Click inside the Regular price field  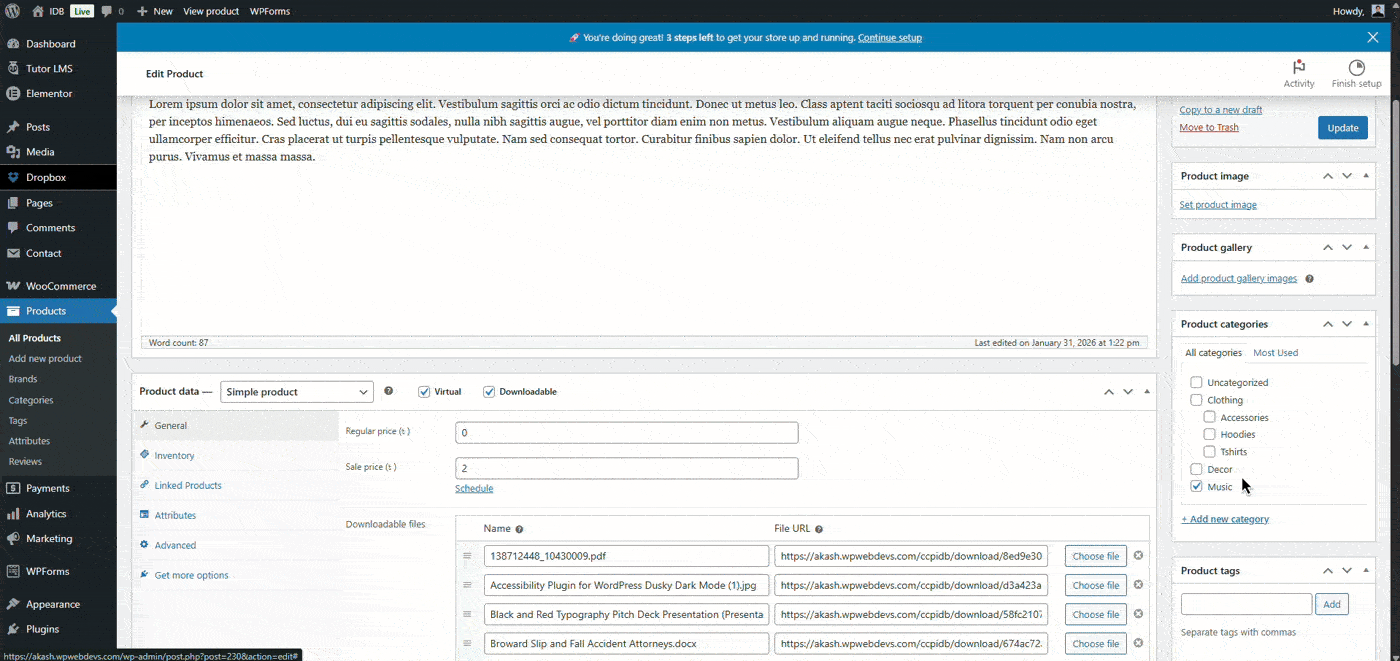click(626, 432)
